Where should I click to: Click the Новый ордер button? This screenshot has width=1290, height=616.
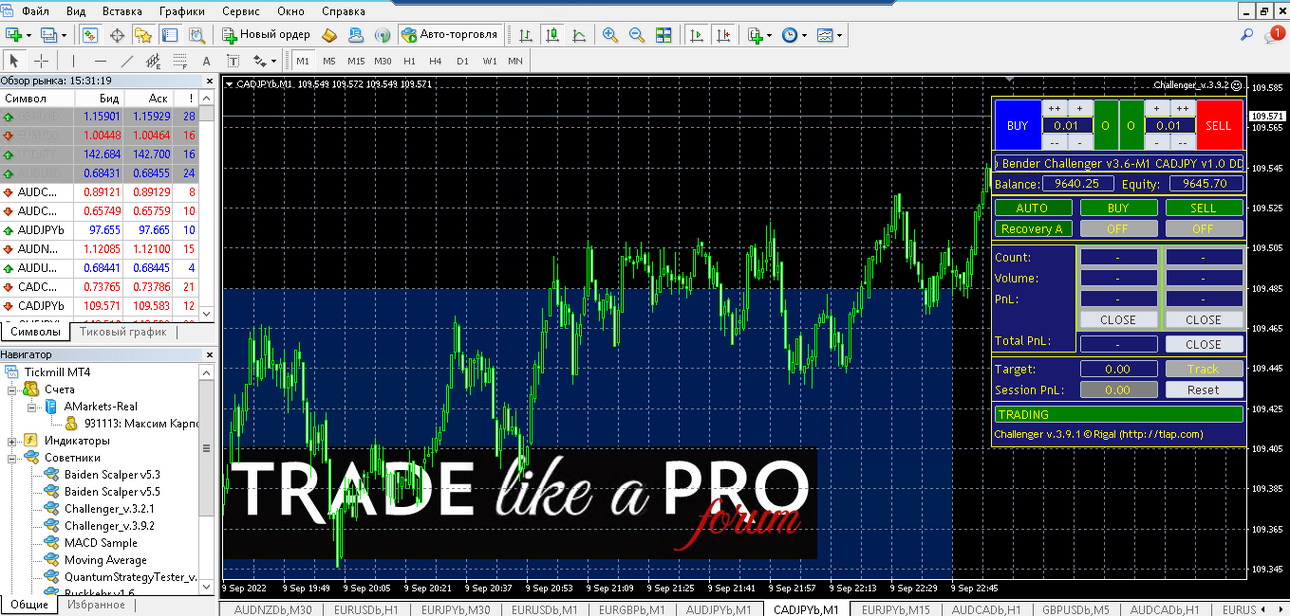pyautogui.click(x=266, y=34)
